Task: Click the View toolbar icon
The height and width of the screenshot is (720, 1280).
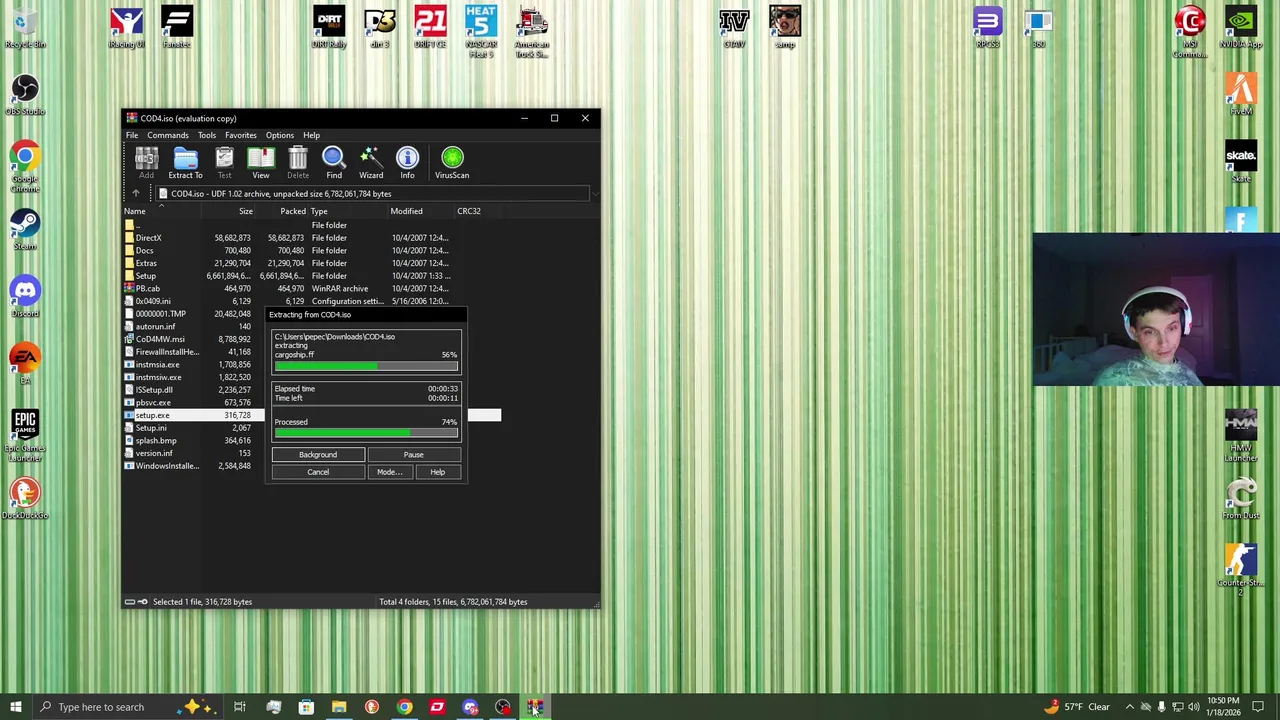Action: tap(261, 163)
